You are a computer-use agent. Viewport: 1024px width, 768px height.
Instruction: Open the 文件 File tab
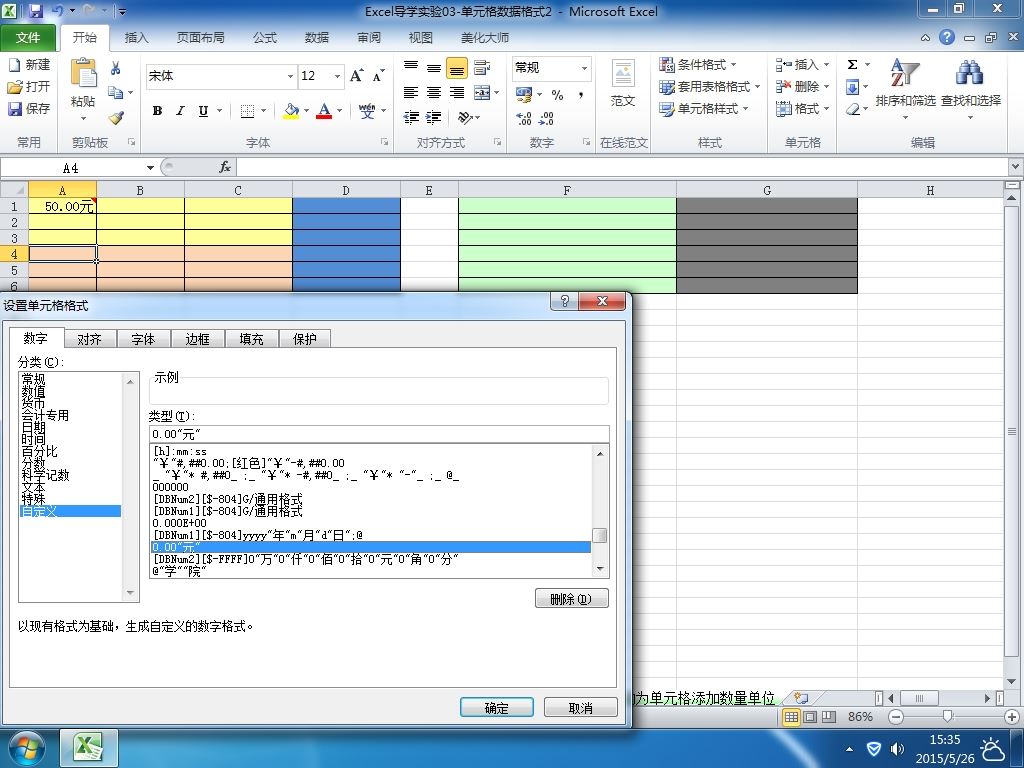pos(28,38)
